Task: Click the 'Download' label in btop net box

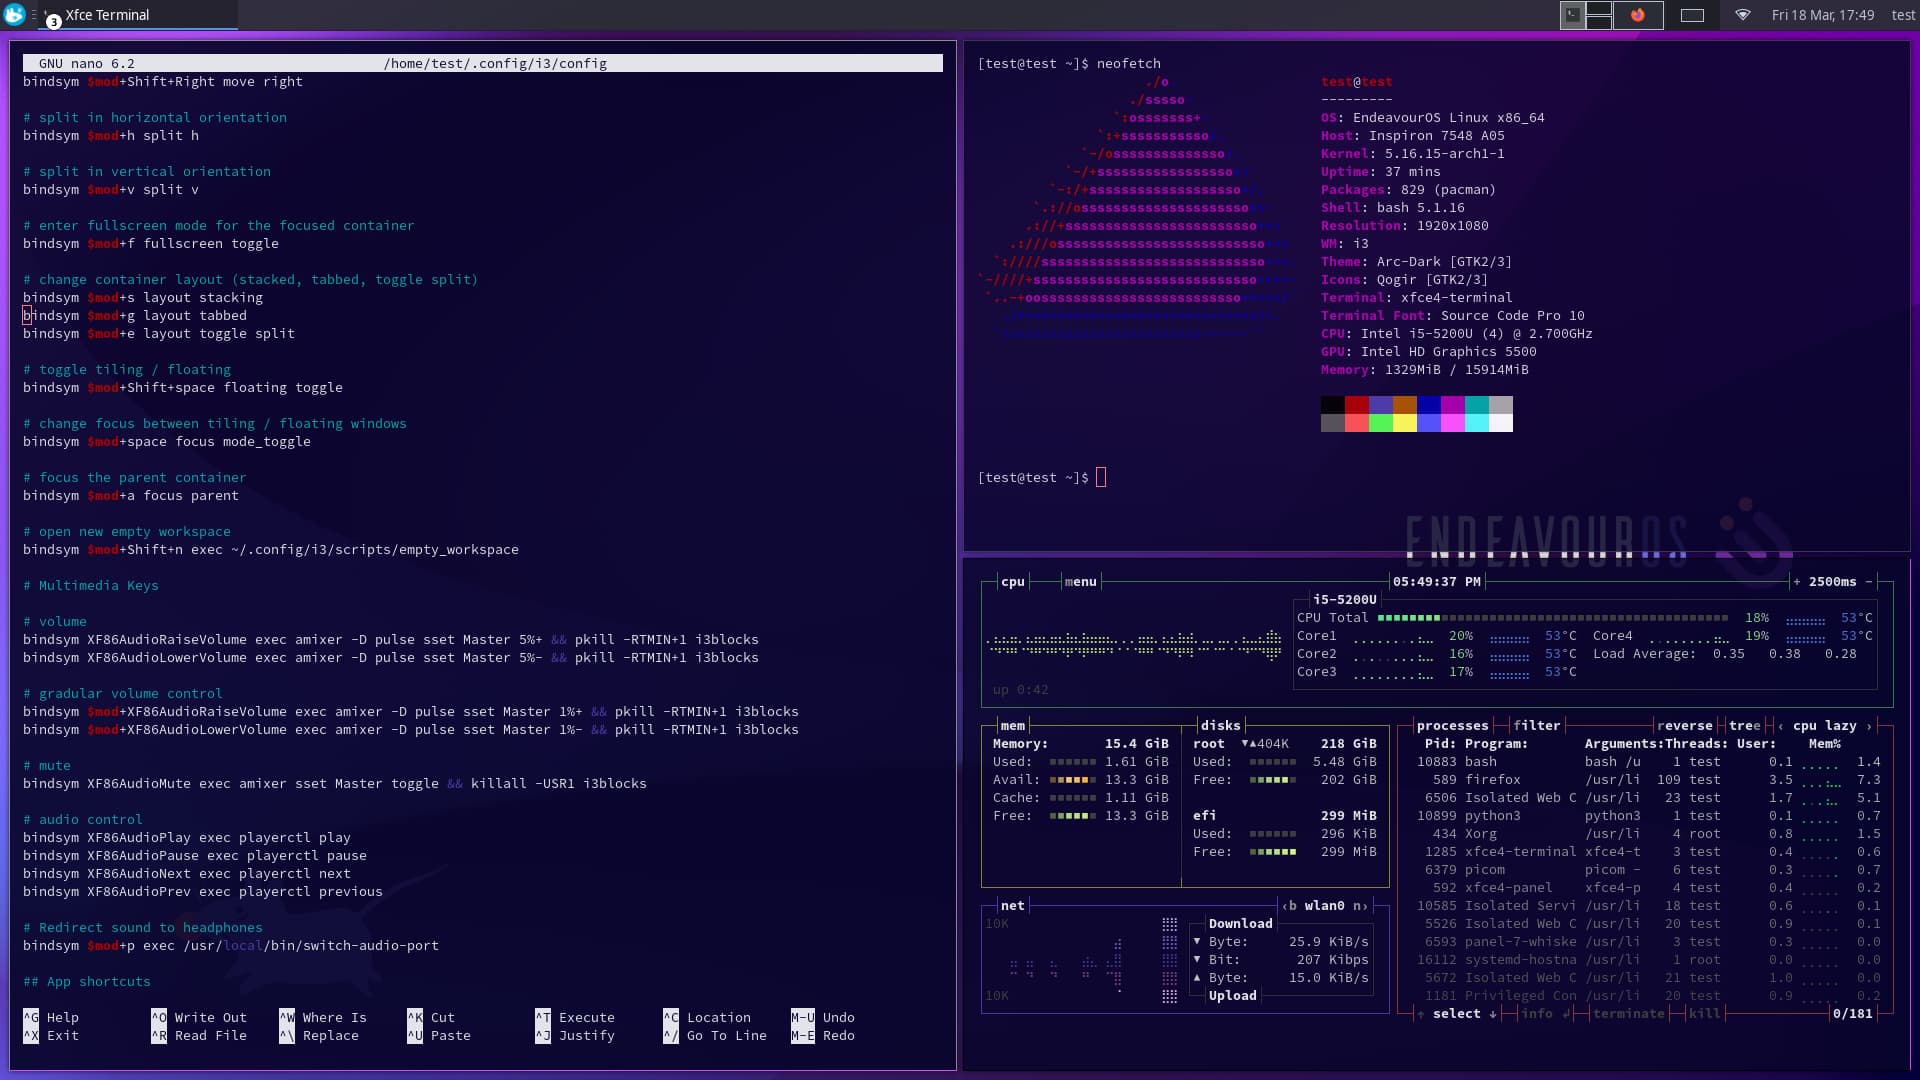Action: pyautogui.click(x=1240, y=924)
